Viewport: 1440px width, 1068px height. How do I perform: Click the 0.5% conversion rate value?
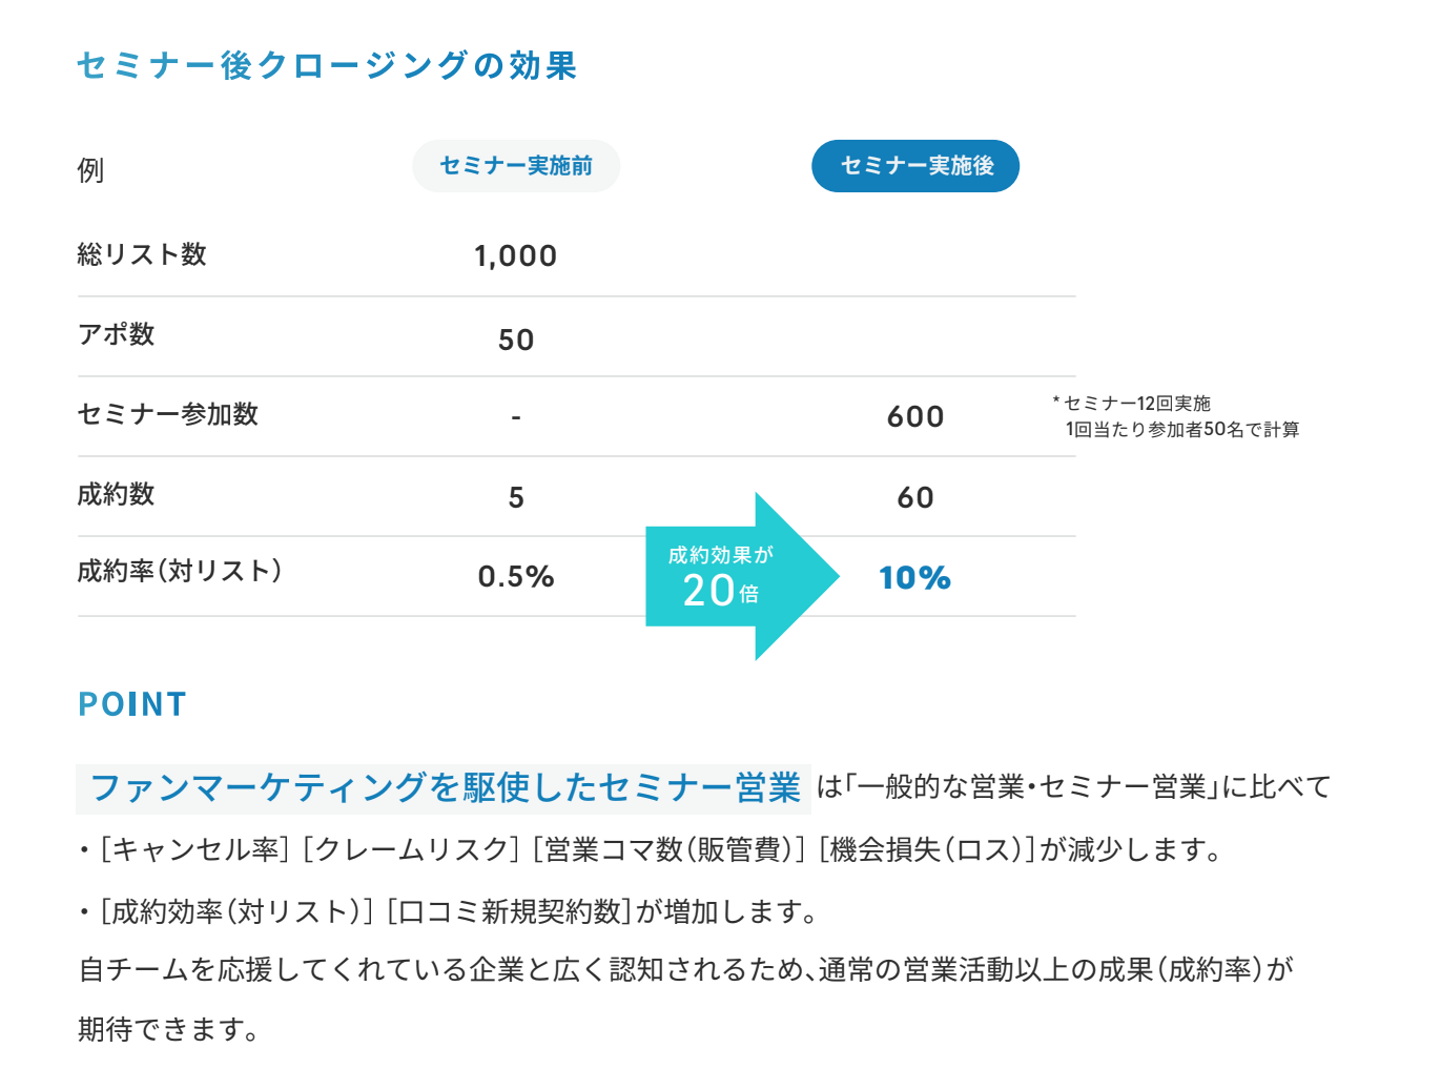tap(516, 577)
